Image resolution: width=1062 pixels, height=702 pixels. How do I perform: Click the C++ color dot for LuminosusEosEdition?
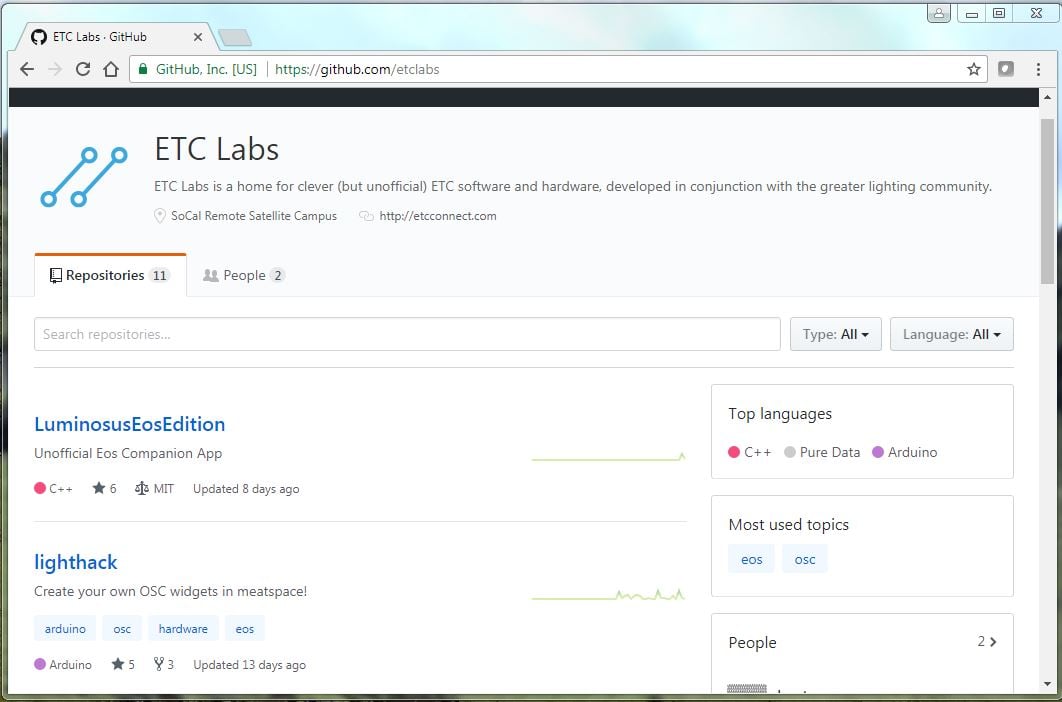[x=40, y=488]
